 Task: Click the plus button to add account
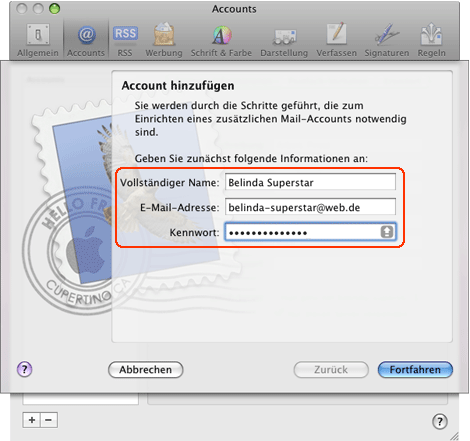(32, 420)
